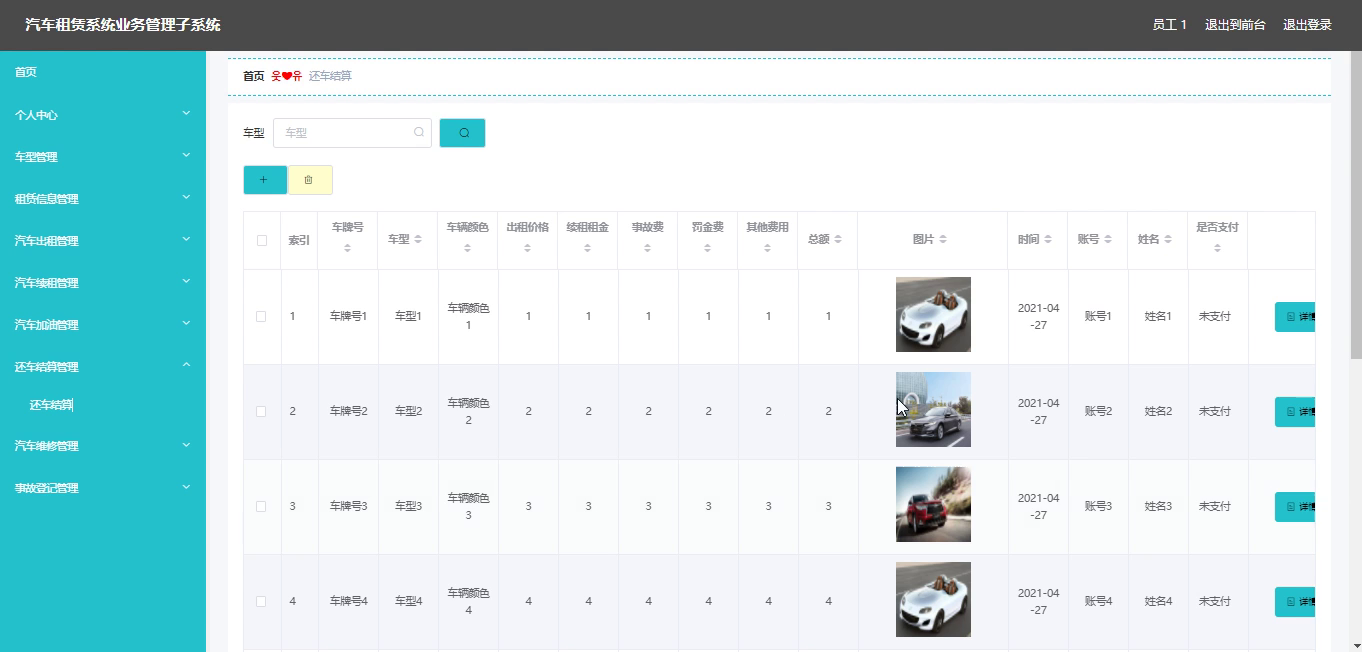The image size is (1362, 652).
Task: Click date 2021-04-27 in row 1
Action: 1038,316
